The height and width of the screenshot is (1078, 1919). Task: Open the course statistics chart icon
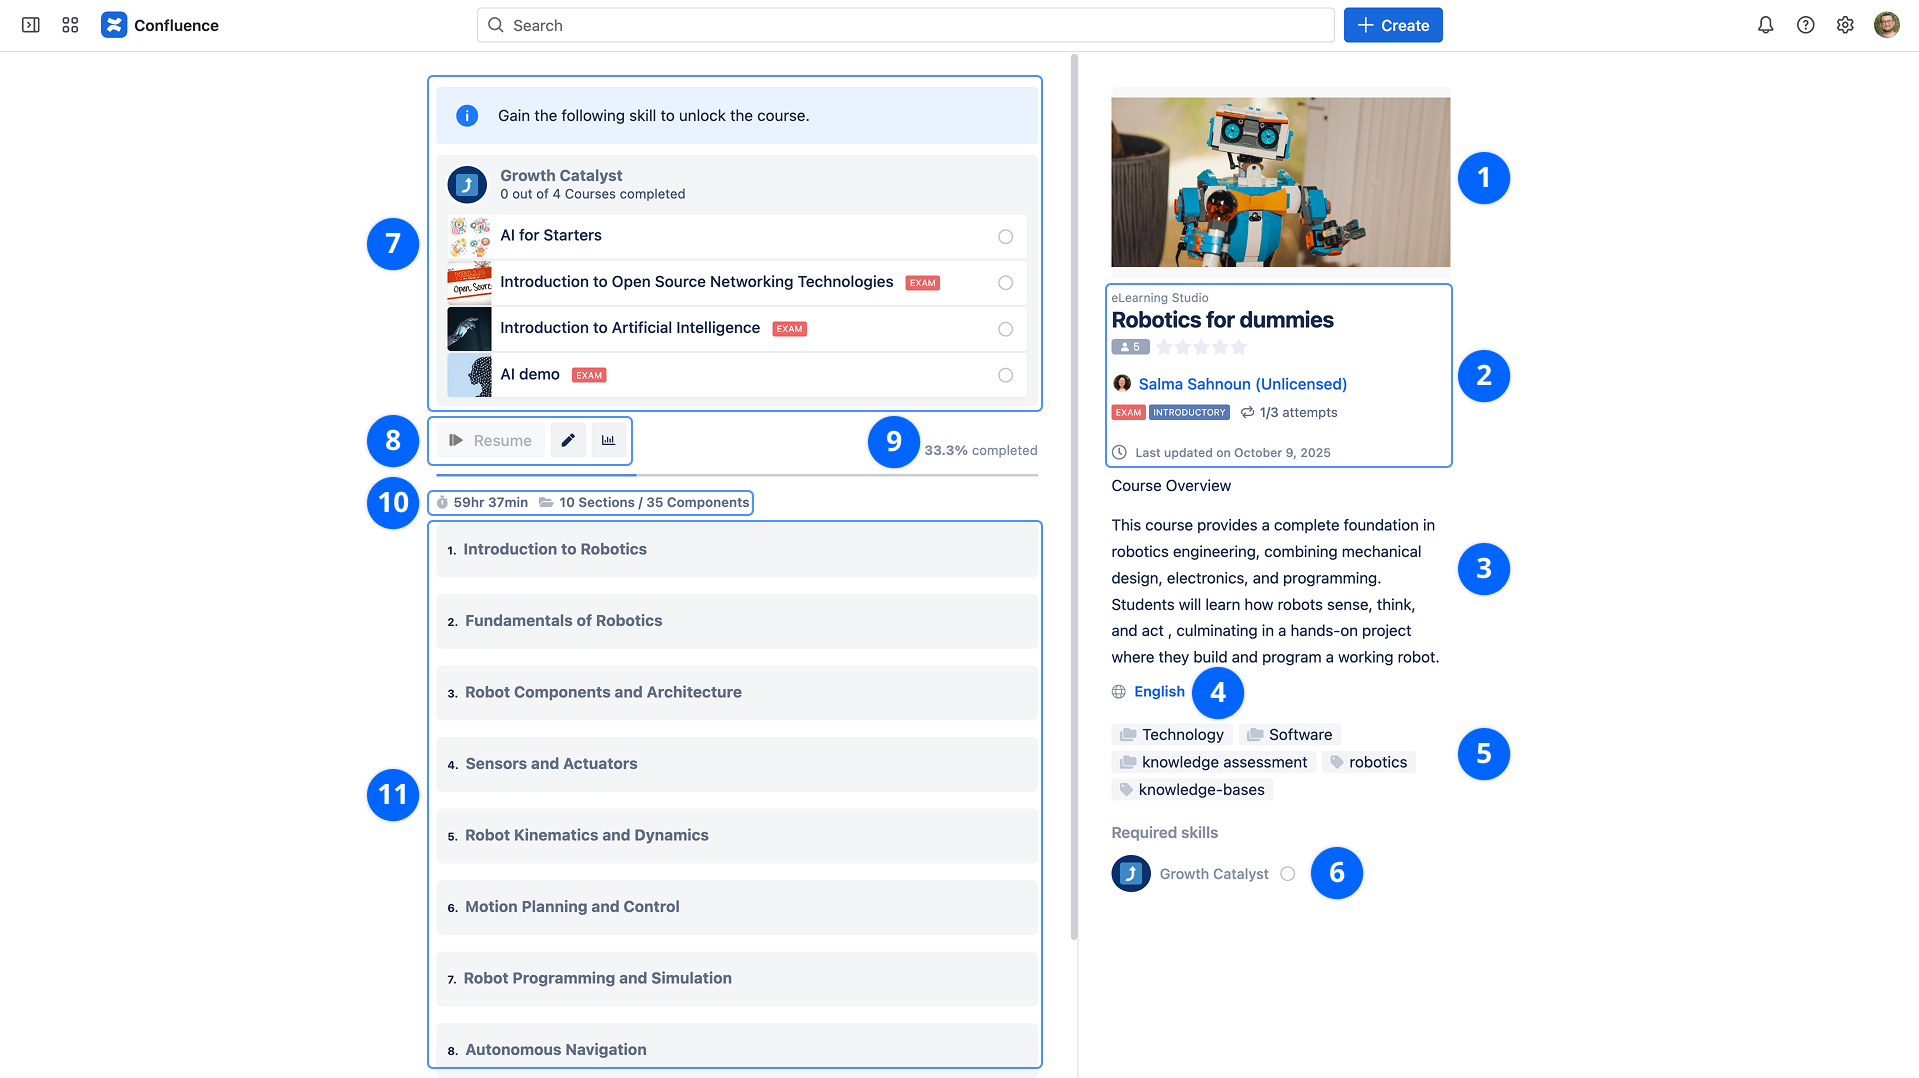608,440
